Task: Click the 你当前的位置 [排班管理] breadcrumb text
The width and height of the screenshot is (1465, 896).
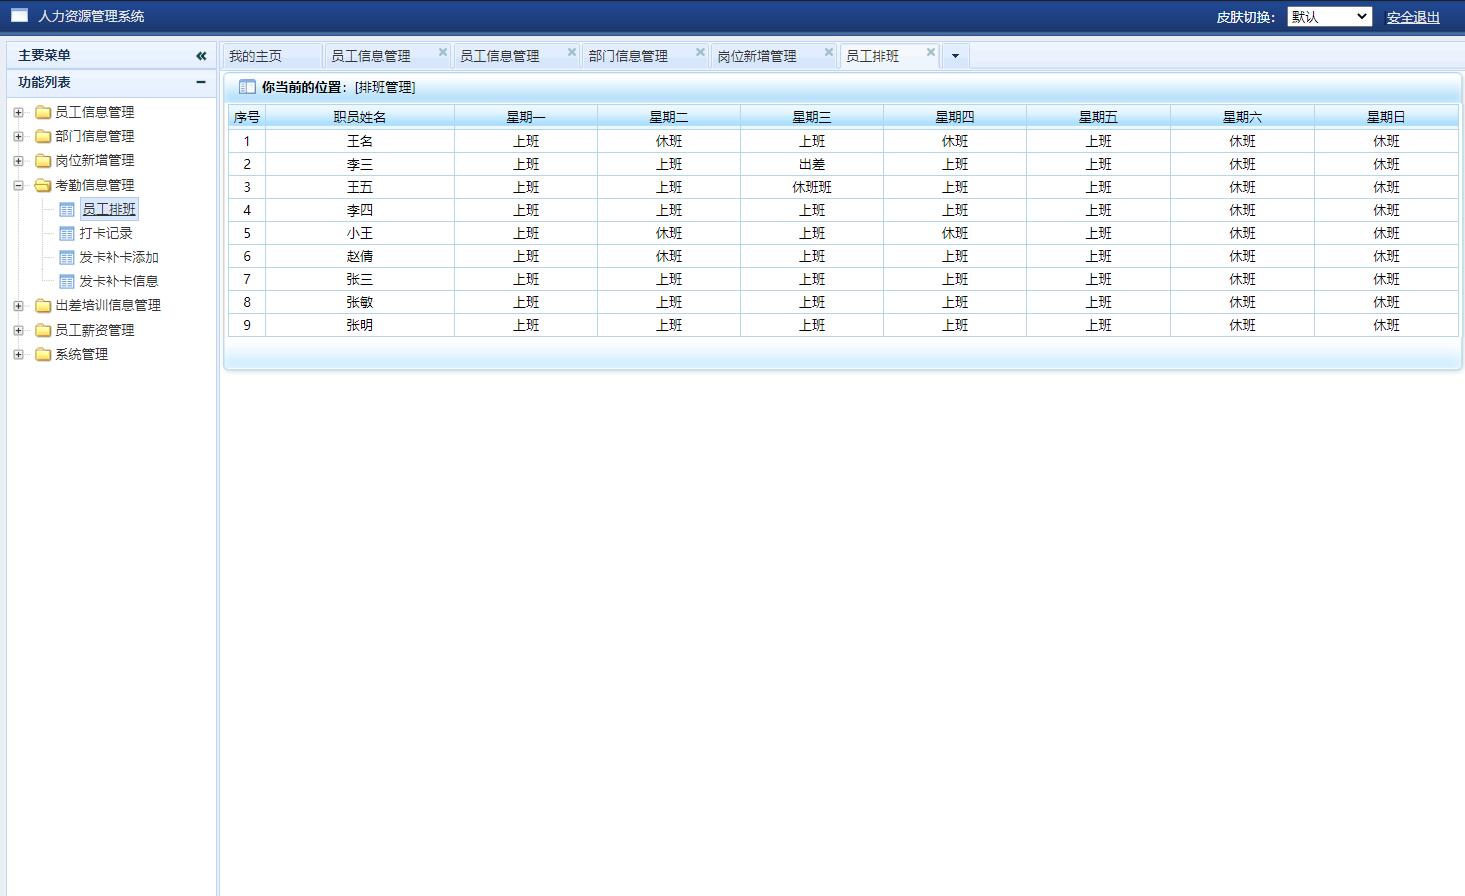Action: 339,87
